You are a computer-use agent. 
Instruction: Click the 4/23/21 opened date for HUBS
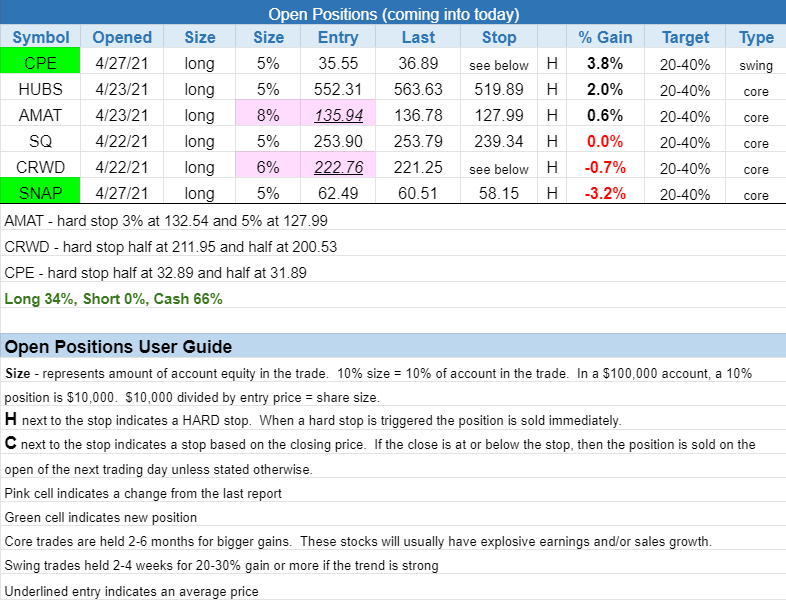(x=122, y=89)
